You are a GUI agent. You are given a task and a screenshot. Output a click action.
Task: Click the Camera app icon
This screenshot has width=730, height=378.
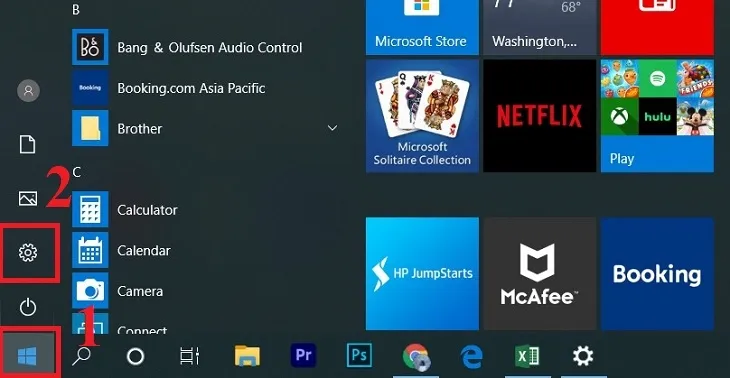[x=90, y=290]
